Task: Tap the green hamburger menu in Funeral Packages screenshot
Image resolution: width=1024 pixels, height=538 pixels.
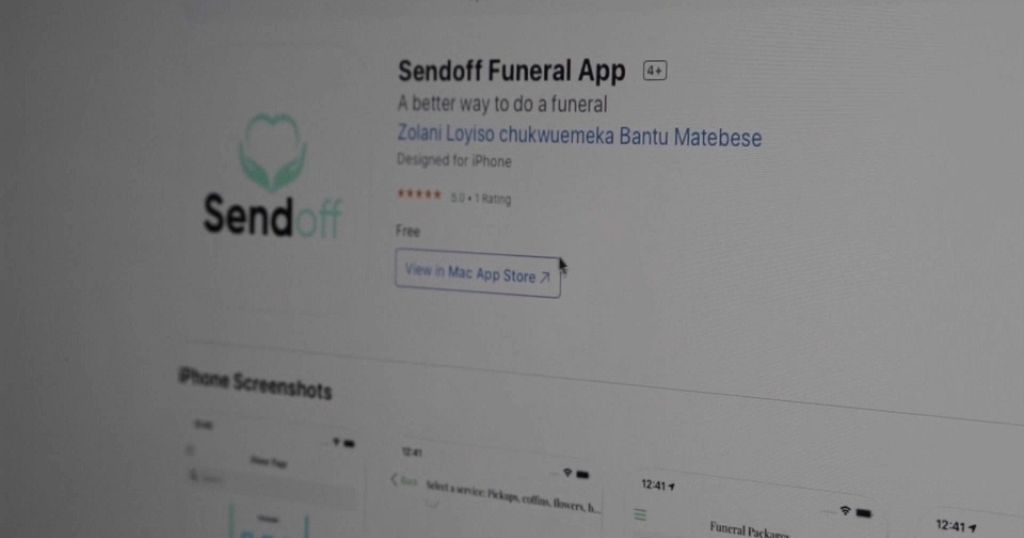Action: point(640,514)
